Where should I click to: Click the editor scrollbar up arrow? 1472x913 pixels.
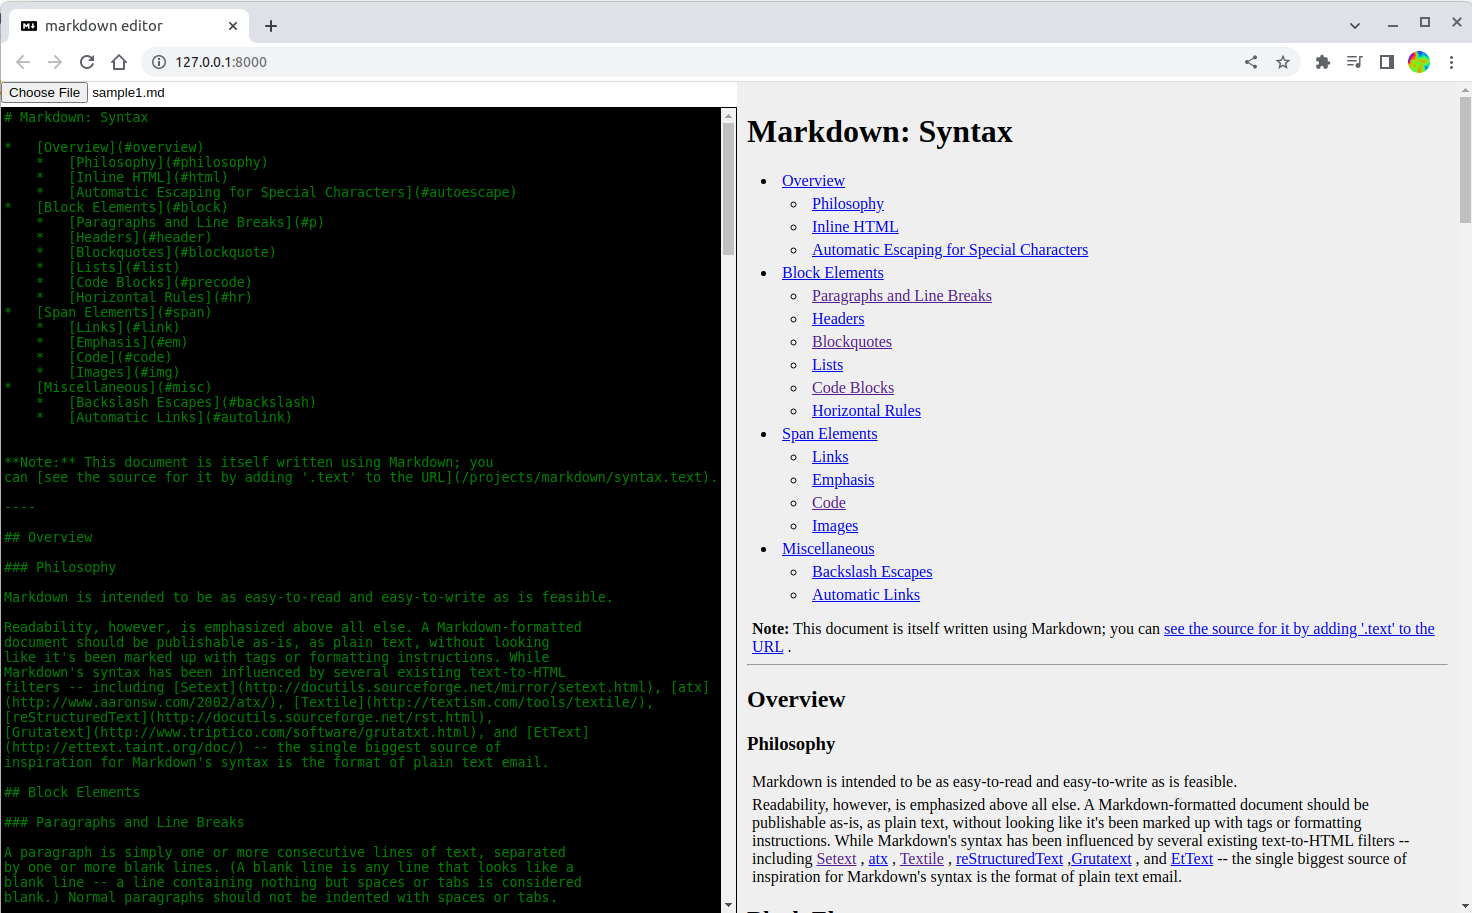[729, 116]
